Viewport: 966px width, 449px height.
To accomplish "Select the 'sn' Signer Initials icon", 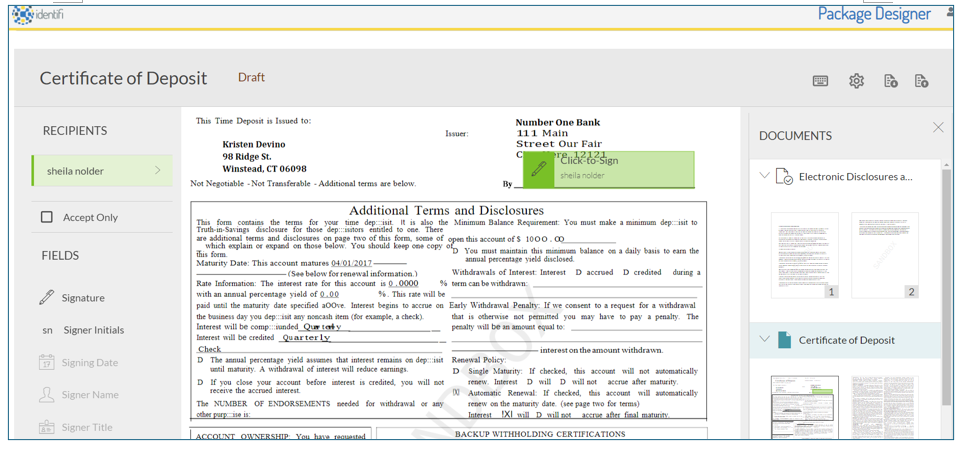I will coord(47,330).
